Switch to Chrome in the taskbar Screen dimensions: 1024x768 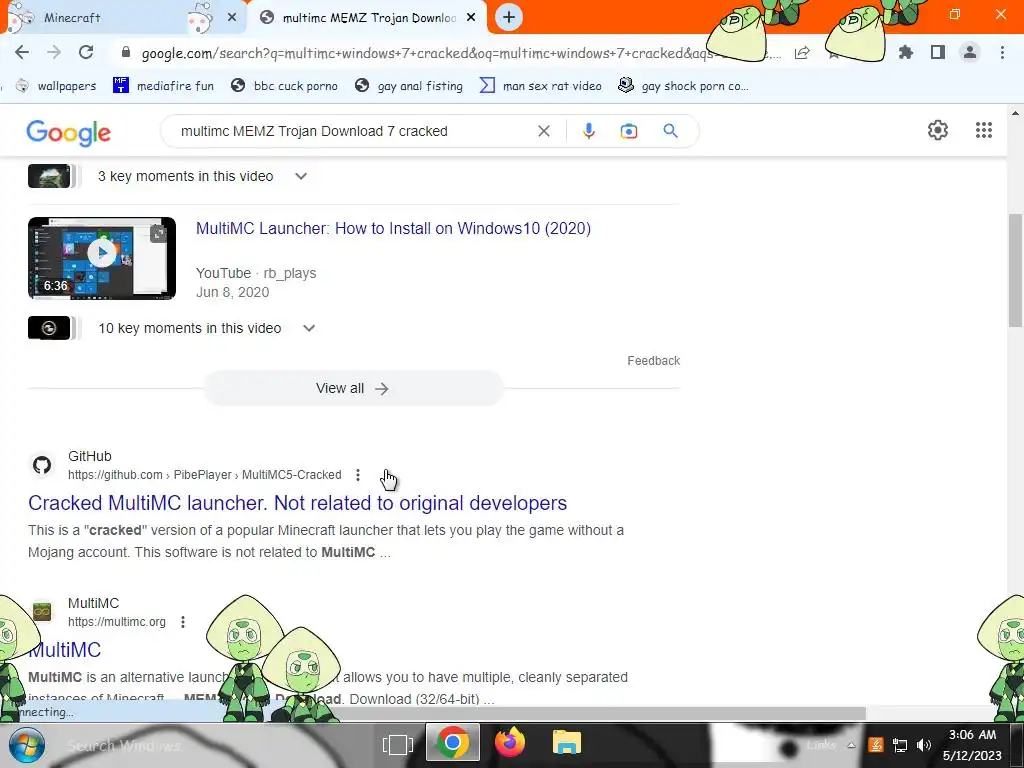point(452,743)
